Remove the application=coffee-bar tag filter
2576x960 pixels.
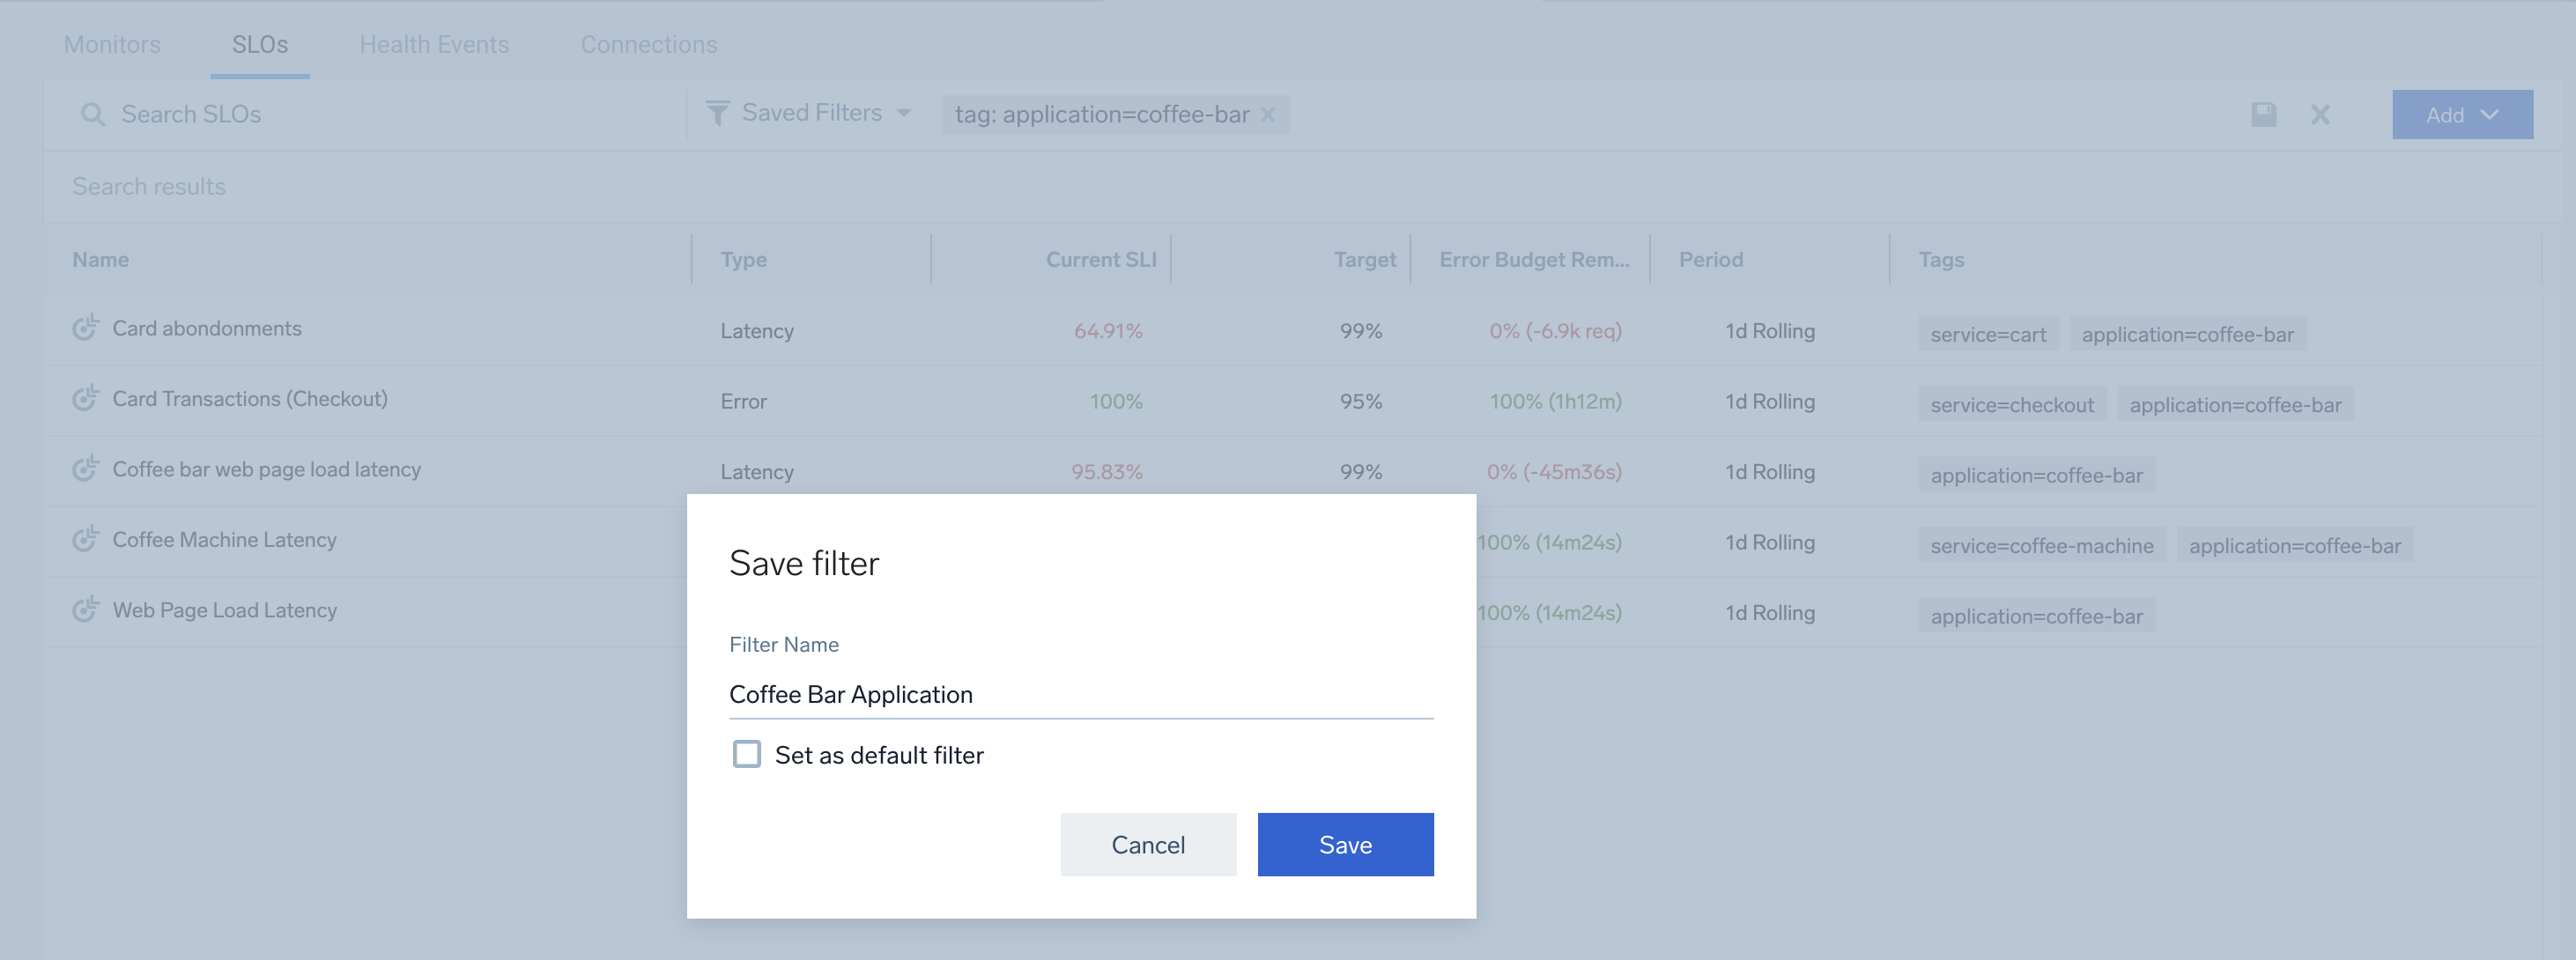click(x=1268, y=115)
